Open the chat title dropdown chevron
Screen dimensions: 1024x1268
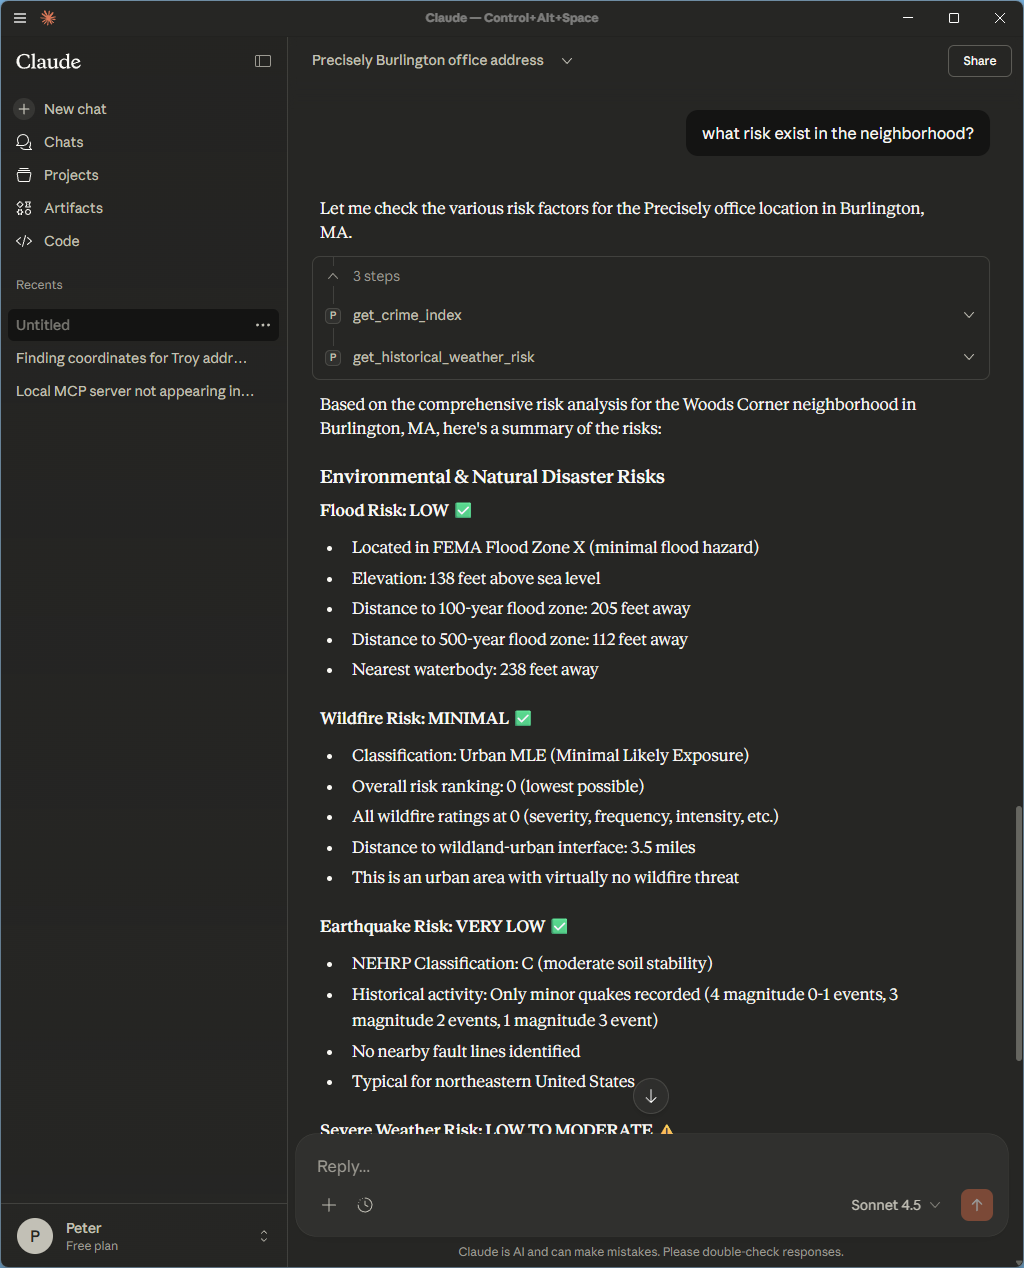coord(567,61)
